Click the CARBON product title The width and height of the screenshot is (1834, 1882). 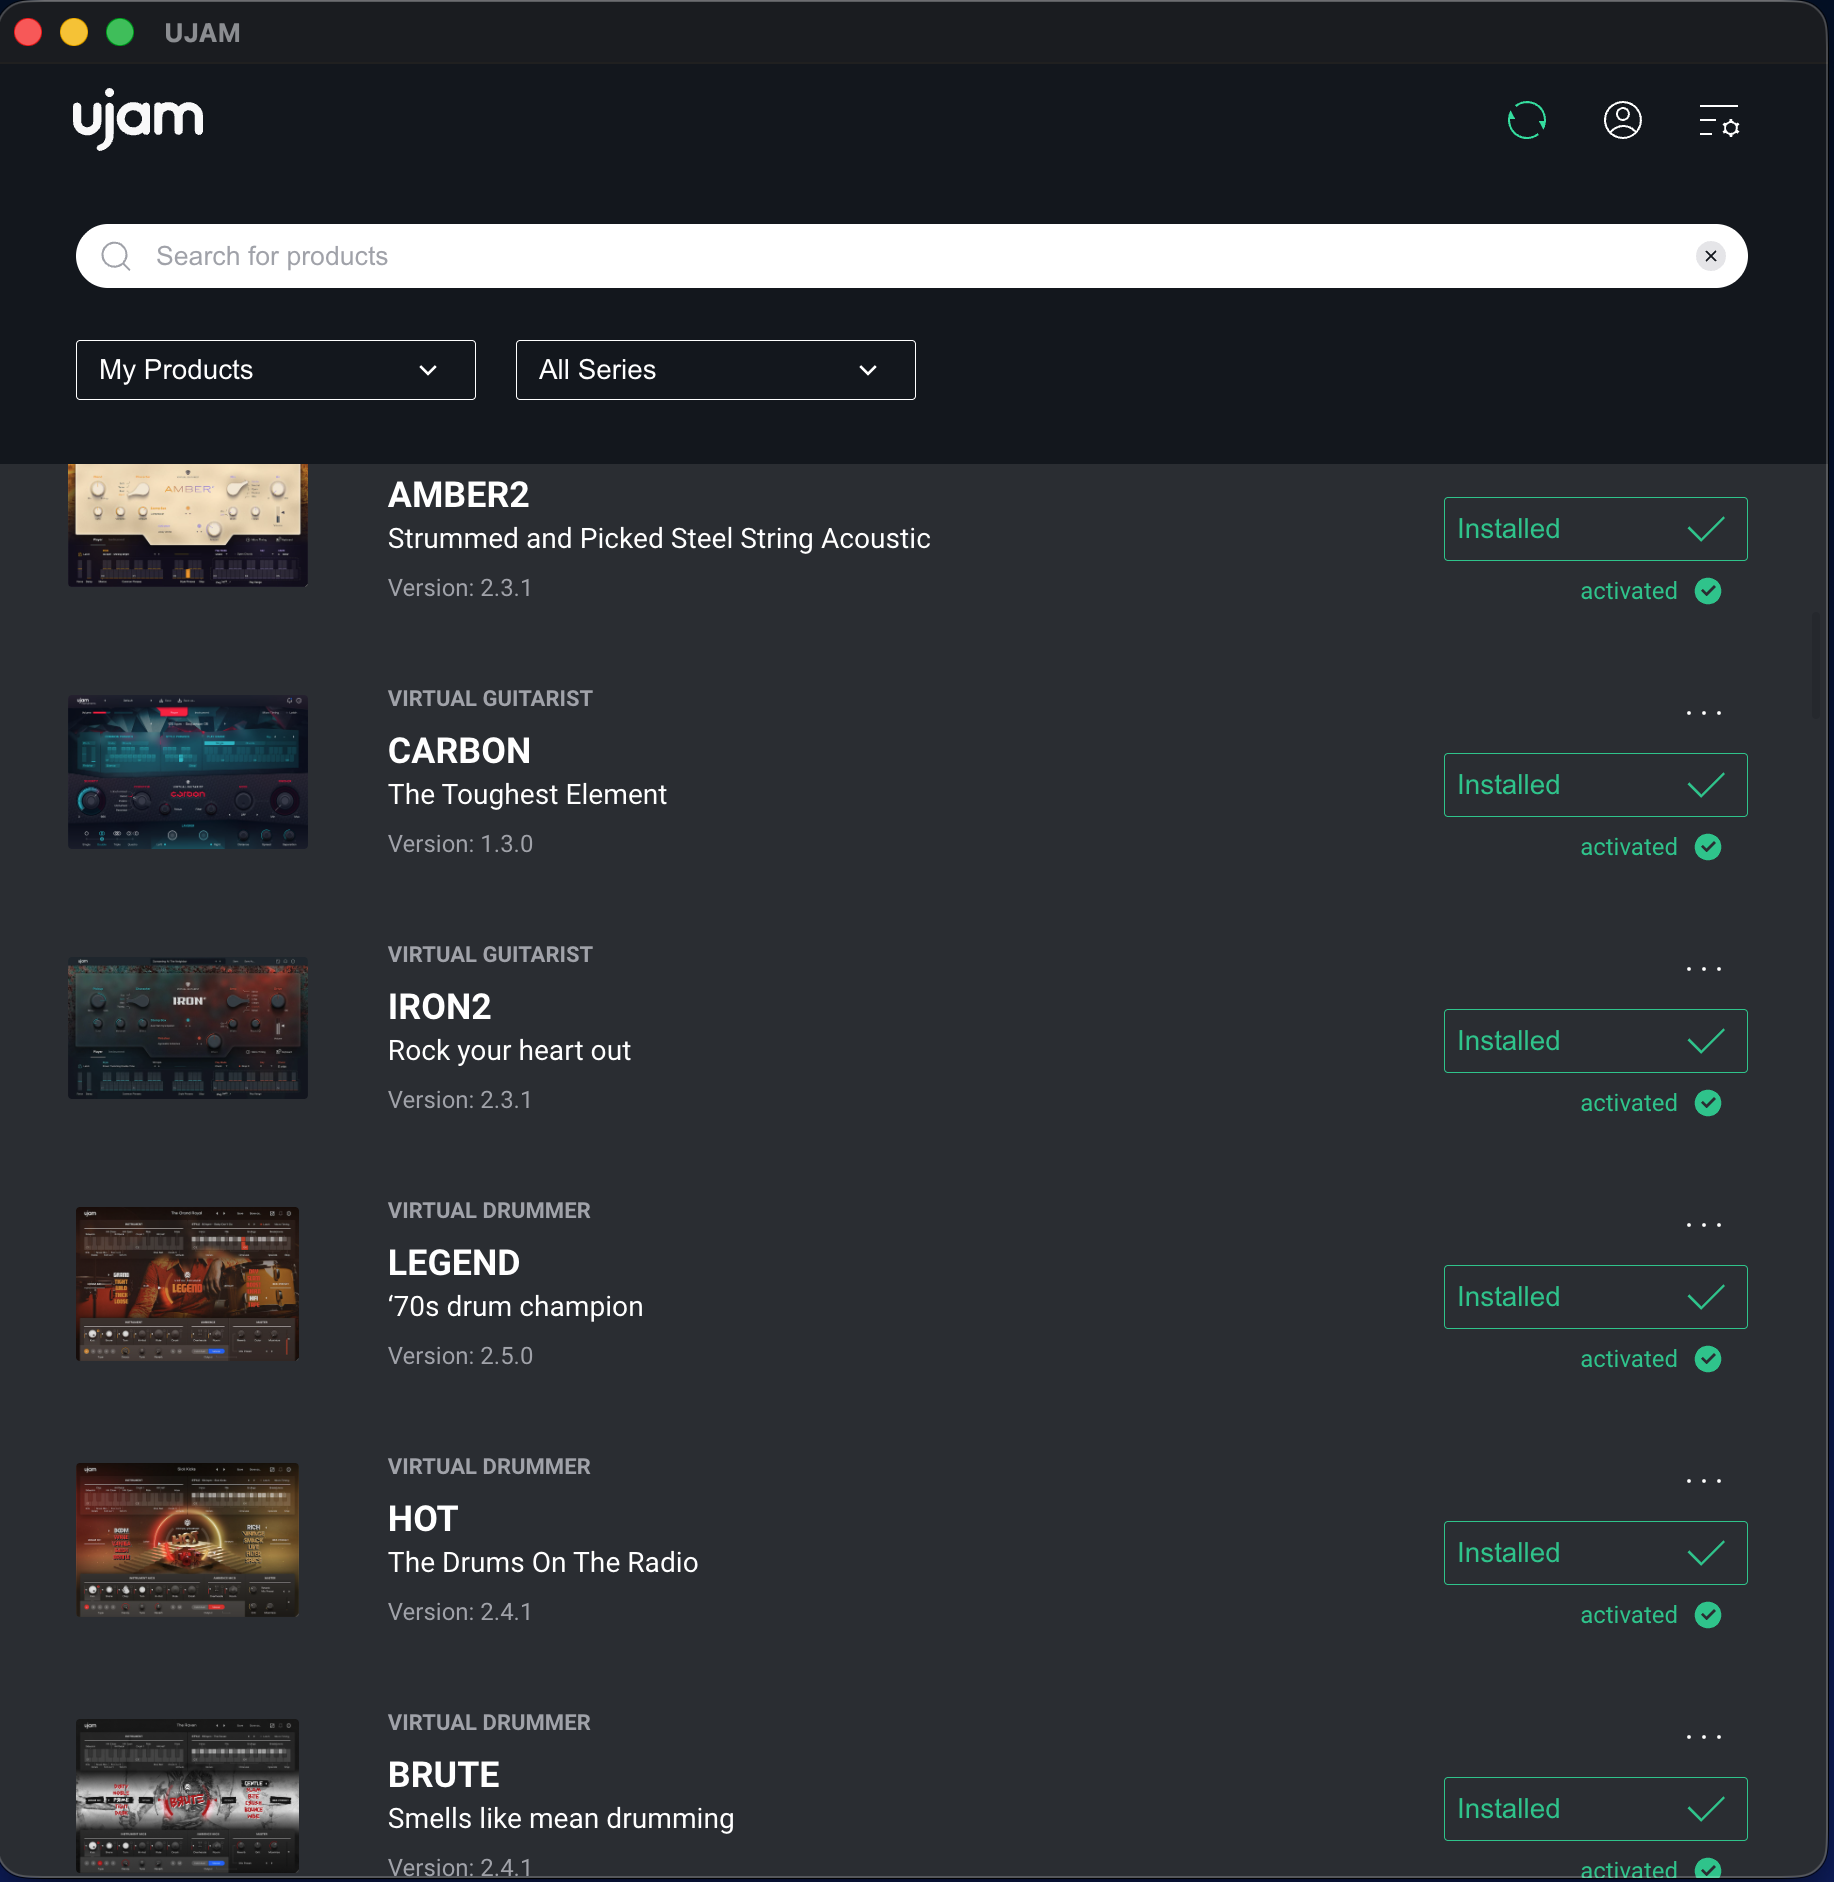(459, 751)
